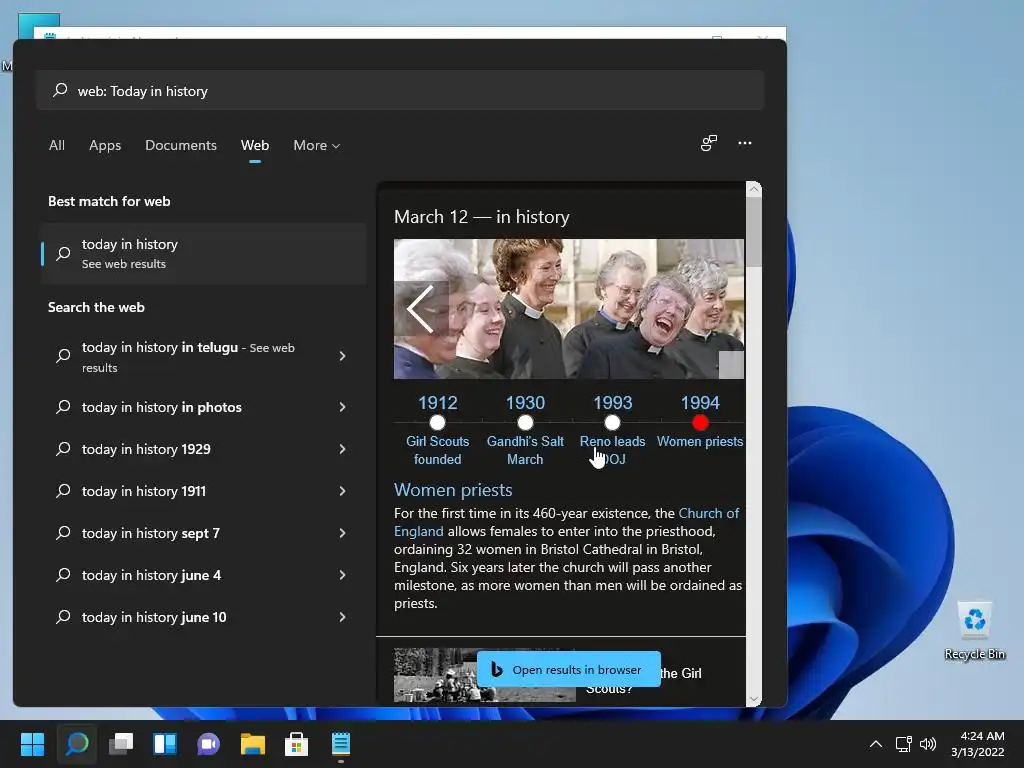The width and height of the screenshot is (1024, 768).
Task: Open the 'Gandhi's Salt March' link
Action: [525, 450]
